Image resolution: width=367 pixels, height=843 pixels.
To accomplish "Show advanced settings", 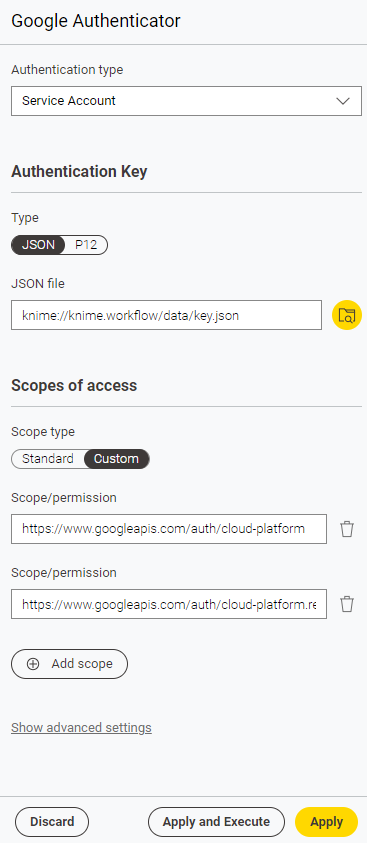I will tap(81, 728).
